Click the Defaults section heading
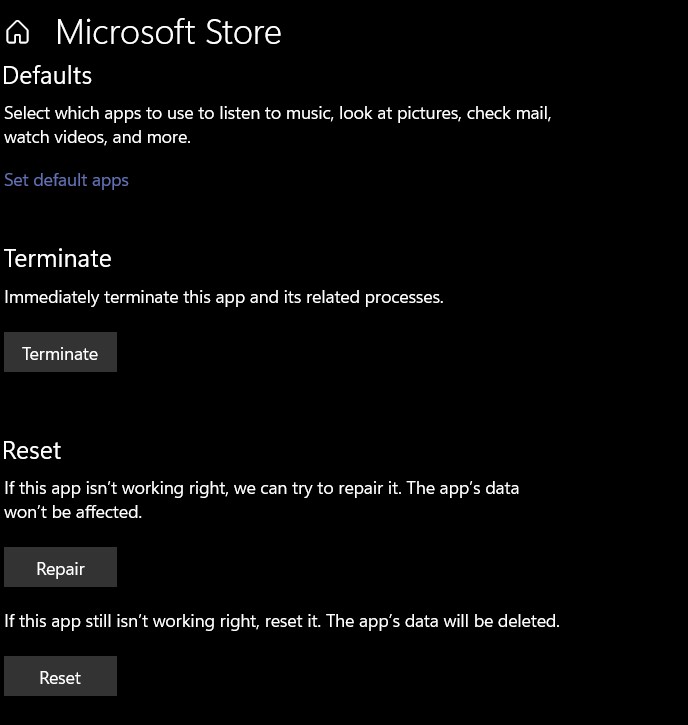The width and height of the screenshot is (688, 725). click(47, 76)
